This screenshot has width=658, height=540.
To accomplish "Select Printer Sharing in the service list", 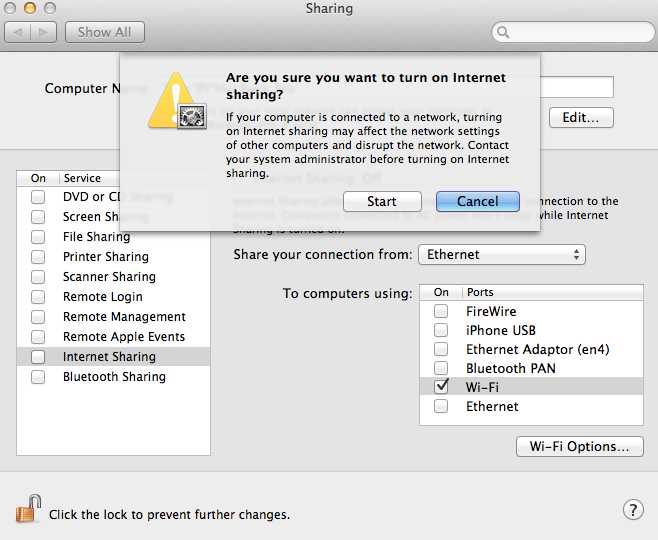I will [113, 257].
